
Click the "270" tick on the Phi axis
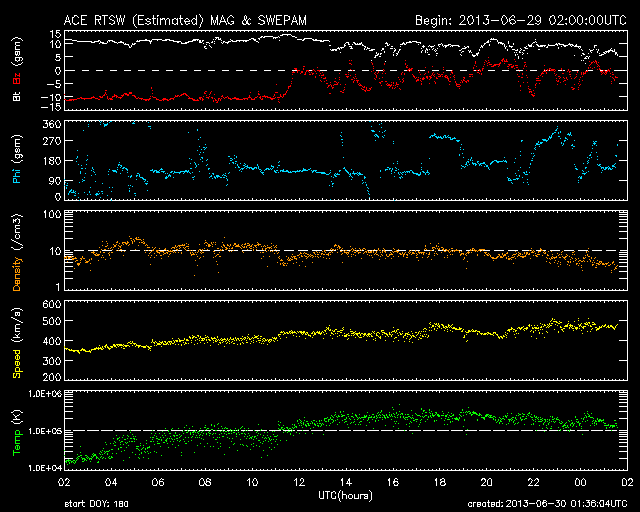[x=52, y=141]
